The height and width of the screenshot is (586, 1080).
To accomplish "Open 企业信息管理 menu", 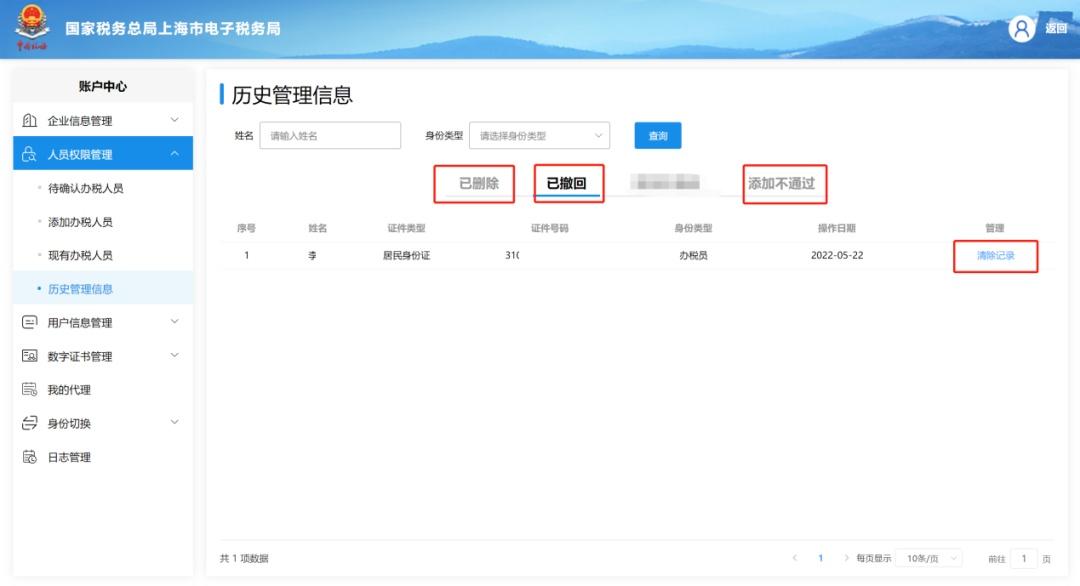I will 103,121.
